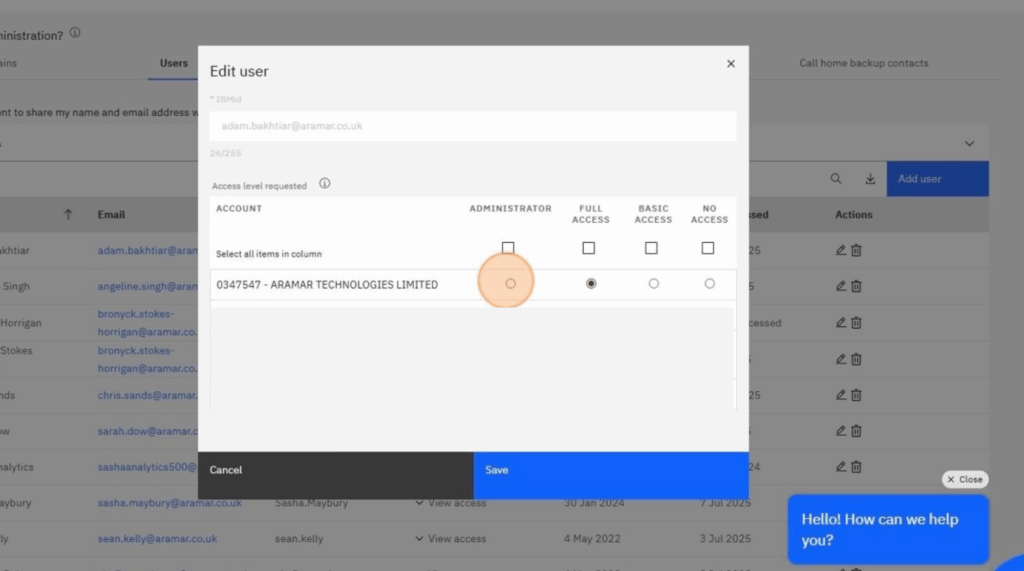Switch to the Users tab
The width and height of the screenshot is (1024, 571).
tap(174, 63)
